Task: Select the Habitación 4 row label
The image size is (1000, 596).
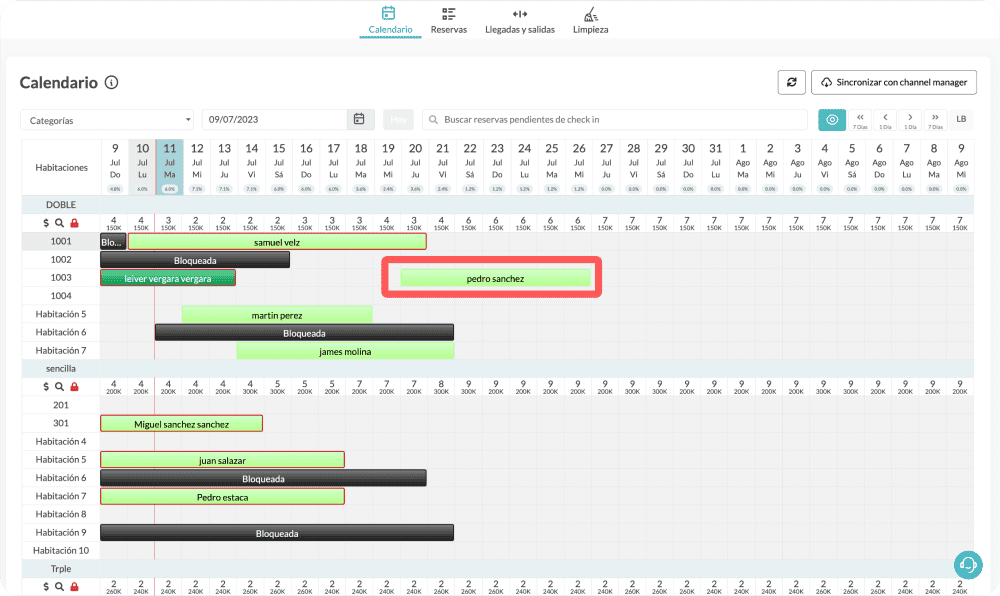Action: coord(61,441)
